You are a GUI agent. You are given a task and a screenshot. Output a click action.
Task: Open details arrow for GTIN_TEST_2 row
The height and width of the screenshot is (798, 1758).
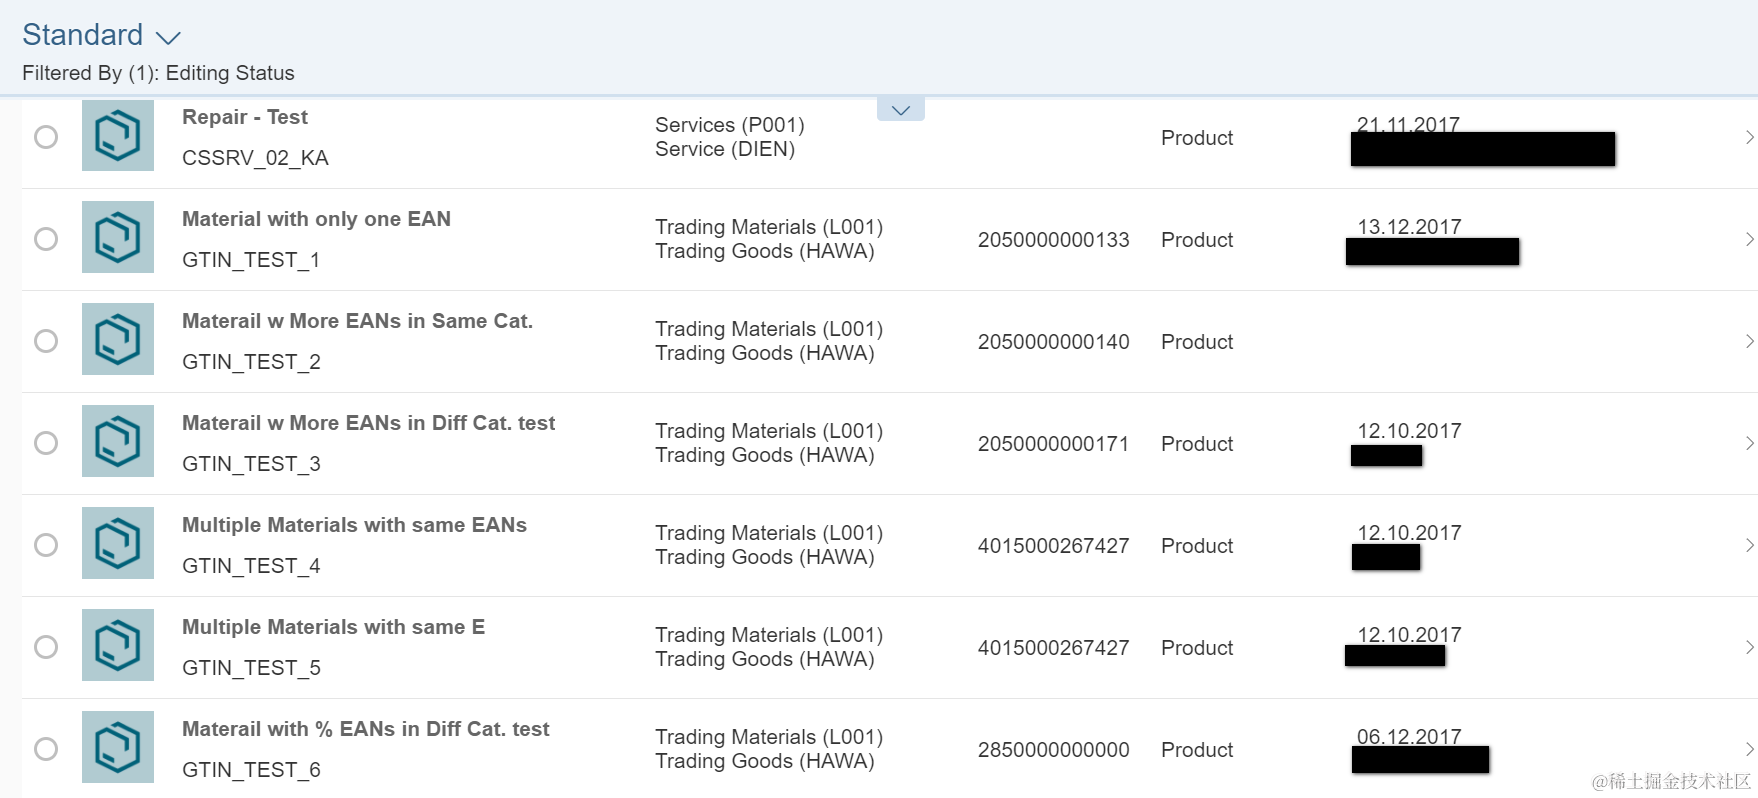(1749, 341)
